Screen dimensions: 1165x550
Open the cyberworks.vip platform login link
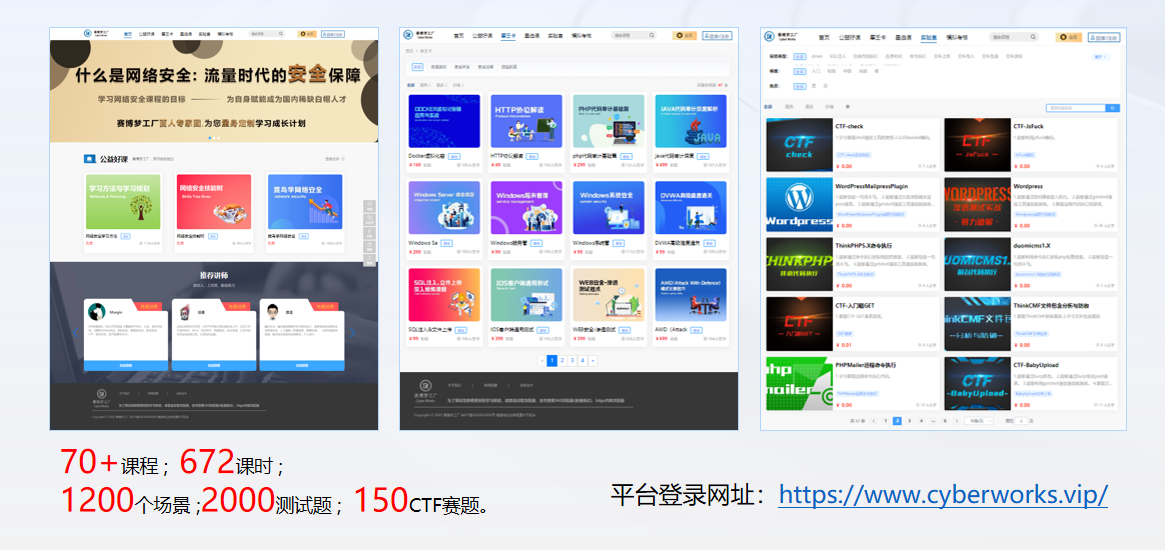pyautogui.click(x=942, y=495)
